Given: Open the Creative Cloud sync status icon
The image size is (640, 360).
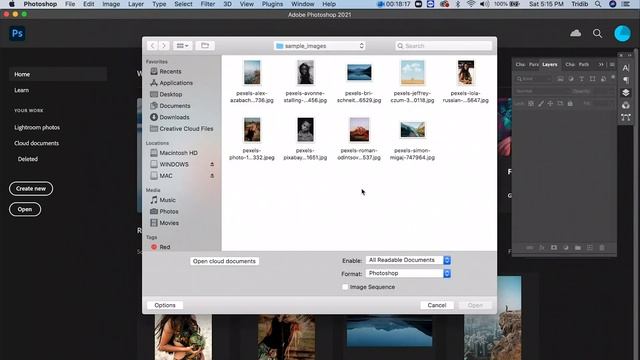Looking at the screenshot, I should pos(576,33).
